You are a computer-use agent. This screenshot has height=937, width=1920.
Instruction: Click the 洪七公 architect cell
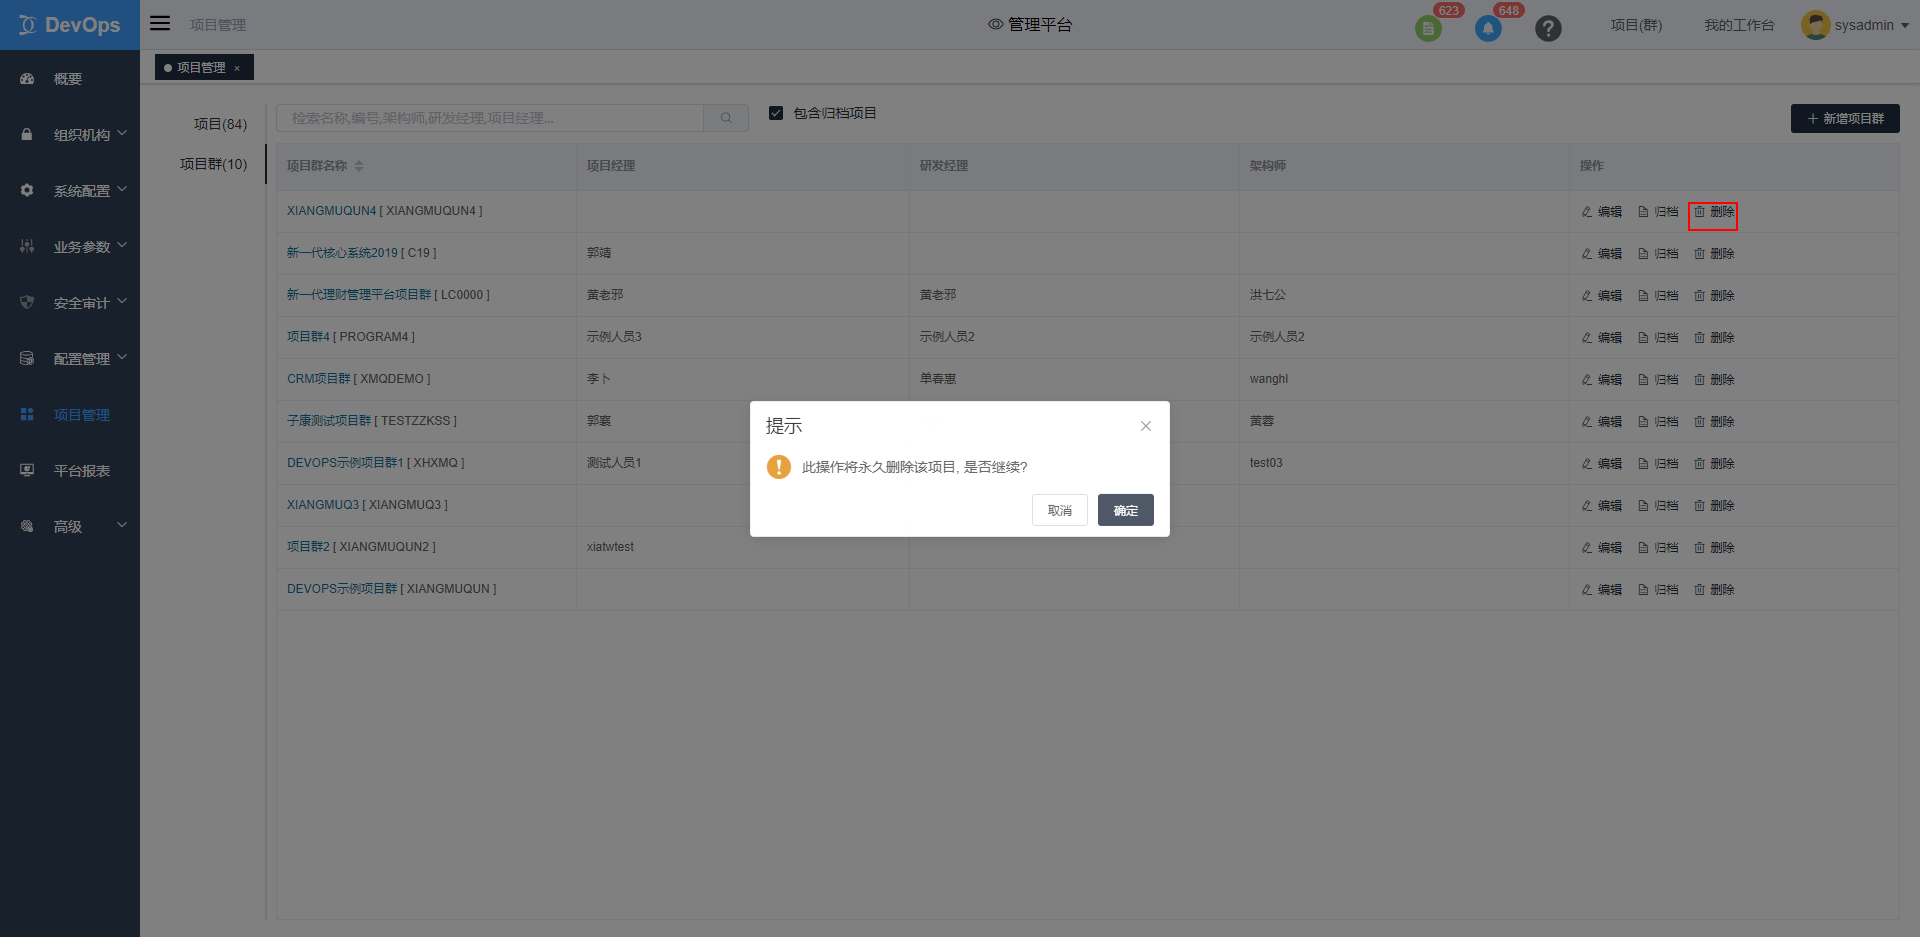pos(1268,295)
